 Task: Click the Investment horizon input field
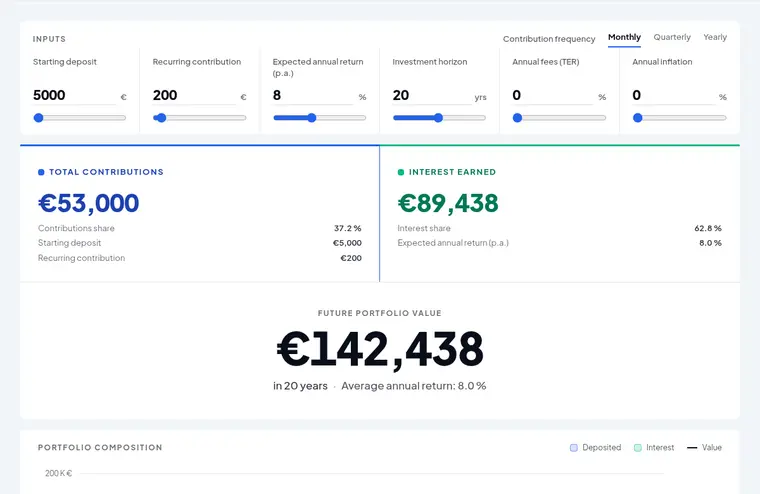tap(432, 95)
